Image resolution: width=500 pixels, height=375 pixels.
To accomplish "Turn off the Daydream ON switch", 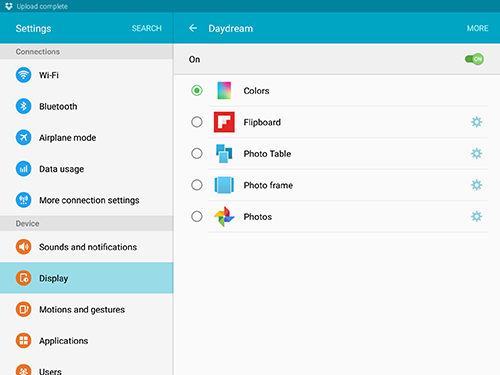I will pos(474,59).
